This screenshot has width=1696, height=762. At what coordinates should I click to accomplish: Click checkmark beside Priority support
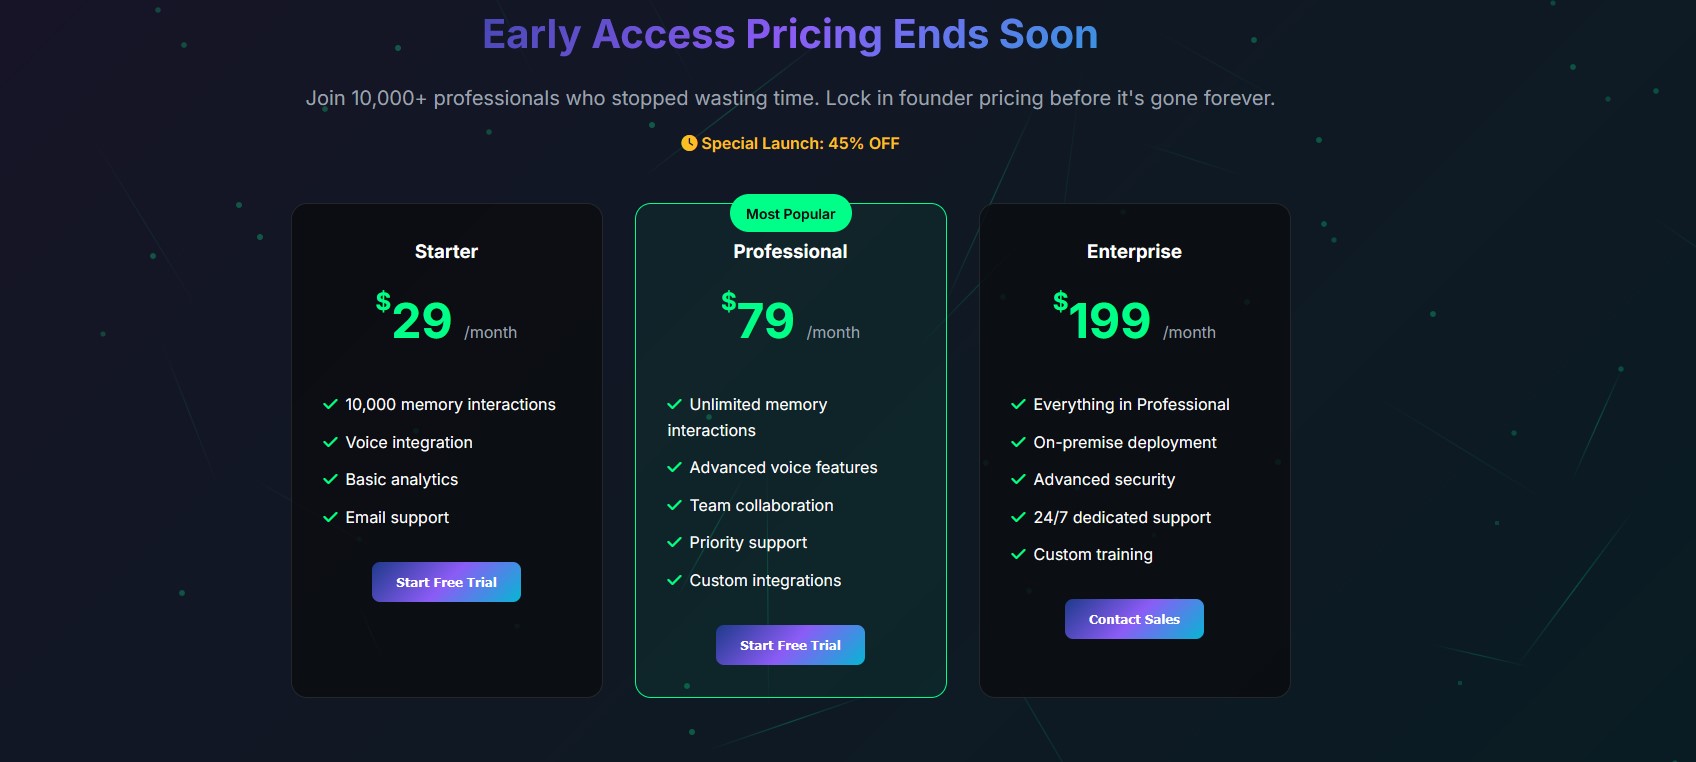[674, 542]
